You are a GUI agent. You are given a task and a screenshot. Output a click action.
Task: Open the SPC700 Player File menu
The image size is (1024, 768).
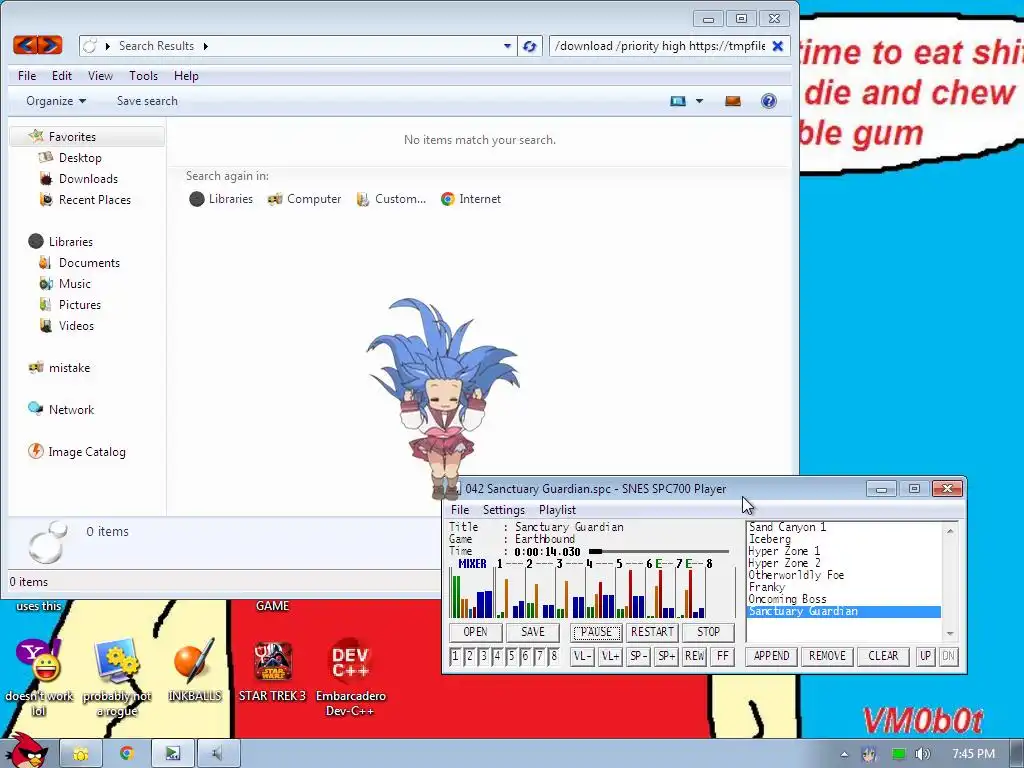pos(460,510)
